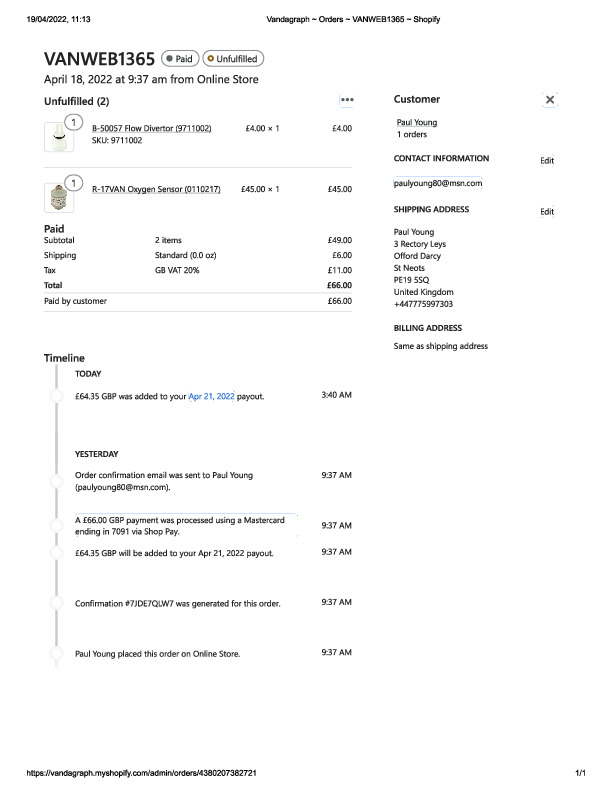The image size is (612, 792).
Task: Open the R-17VAN Oxygen Sensor product link
Action: pos(156,189)
